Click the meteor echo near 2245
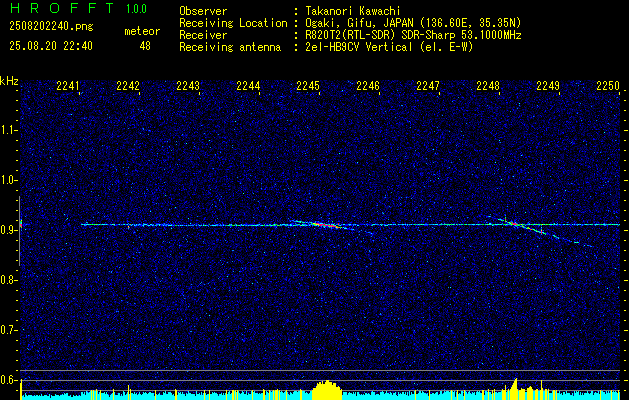 pyautogui.click(x=326, y=225)
